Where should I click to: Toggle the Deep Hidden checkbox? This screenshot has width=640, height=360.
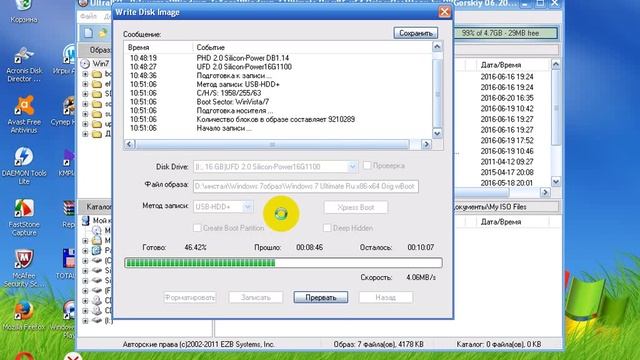pyautogui.click(x=327, y=228)
